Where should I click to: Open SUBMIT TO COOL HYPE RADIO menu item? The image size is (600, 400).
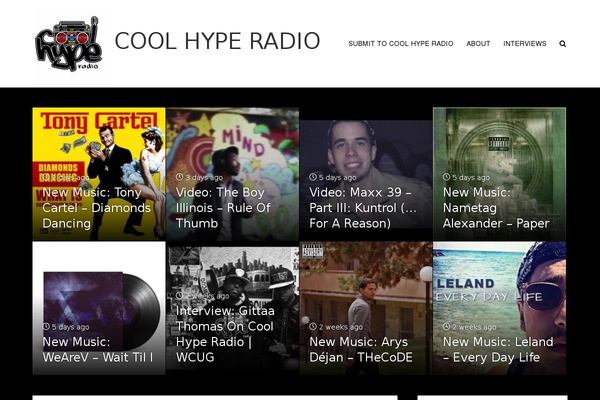pos(401,44)
